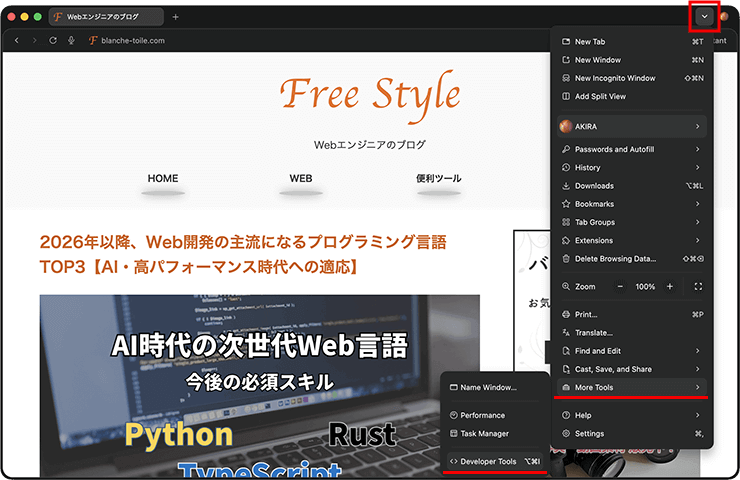Reload the page with the refresh icon

click(x=53, y=41)
